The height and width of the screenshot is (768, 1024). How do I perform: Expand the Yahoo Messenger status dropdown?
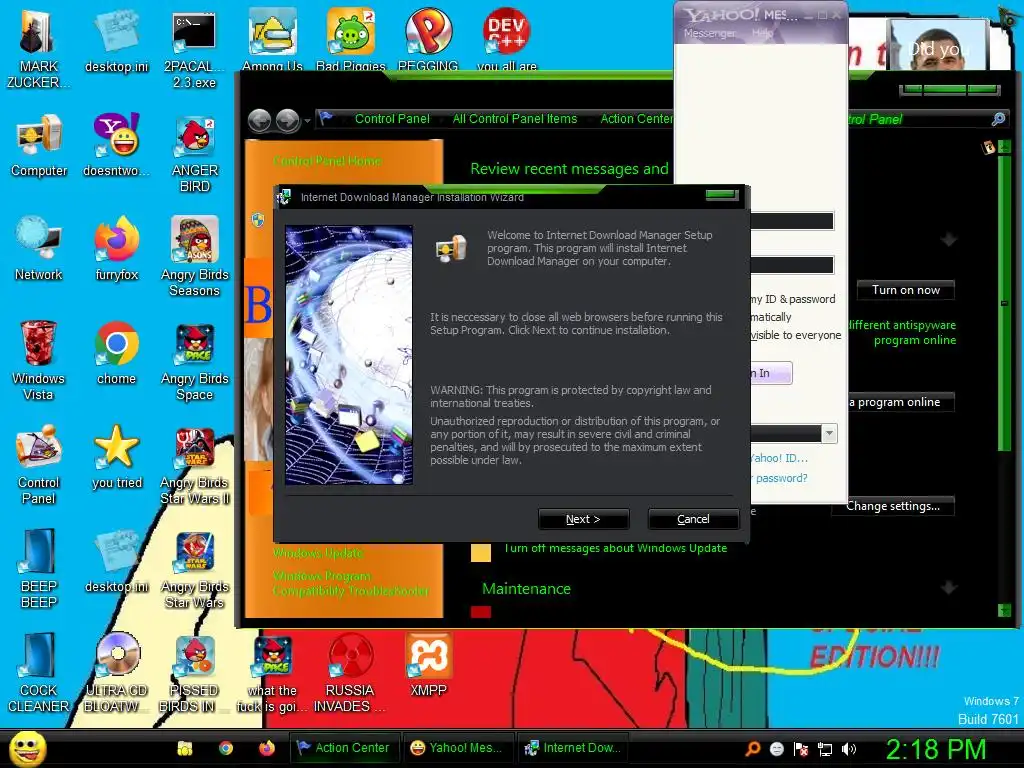(x=829, y=433)
